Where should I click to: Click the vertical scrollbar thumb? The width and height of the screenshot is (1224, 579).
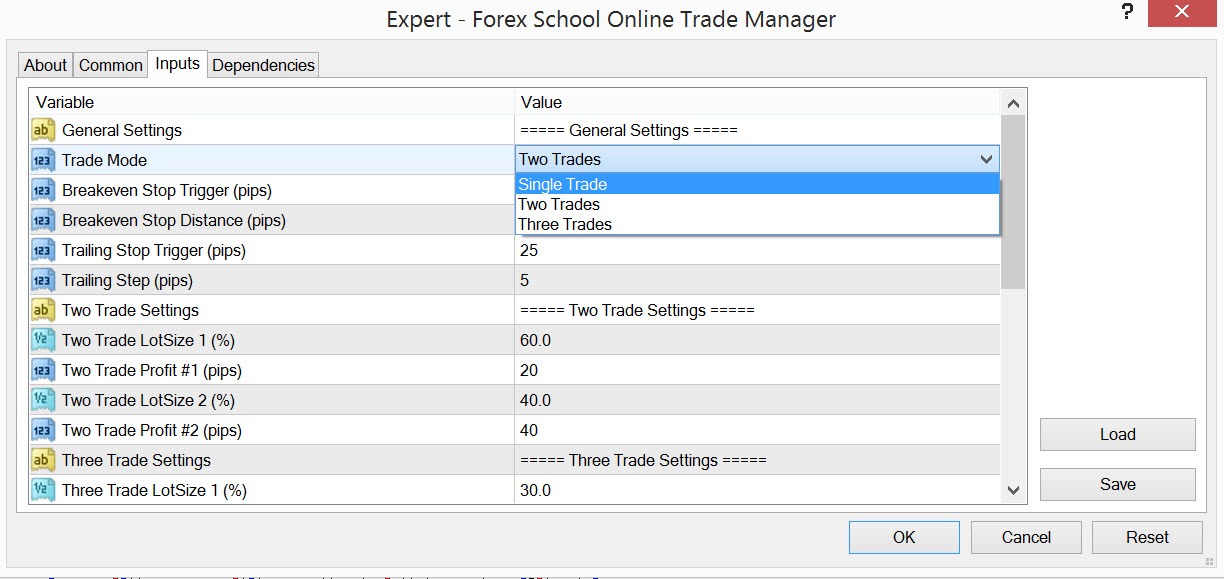point(1013,202)
